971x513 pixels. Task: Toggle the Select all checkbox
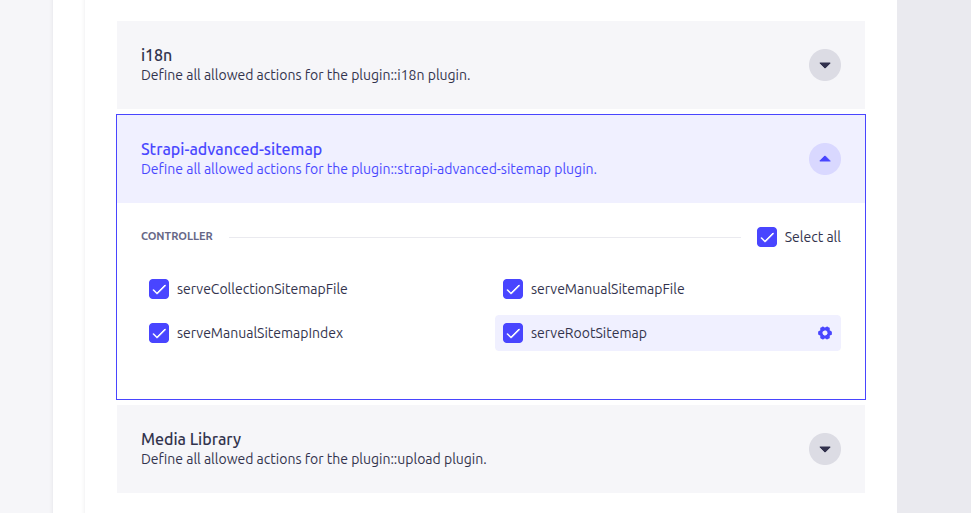point(767,237)
